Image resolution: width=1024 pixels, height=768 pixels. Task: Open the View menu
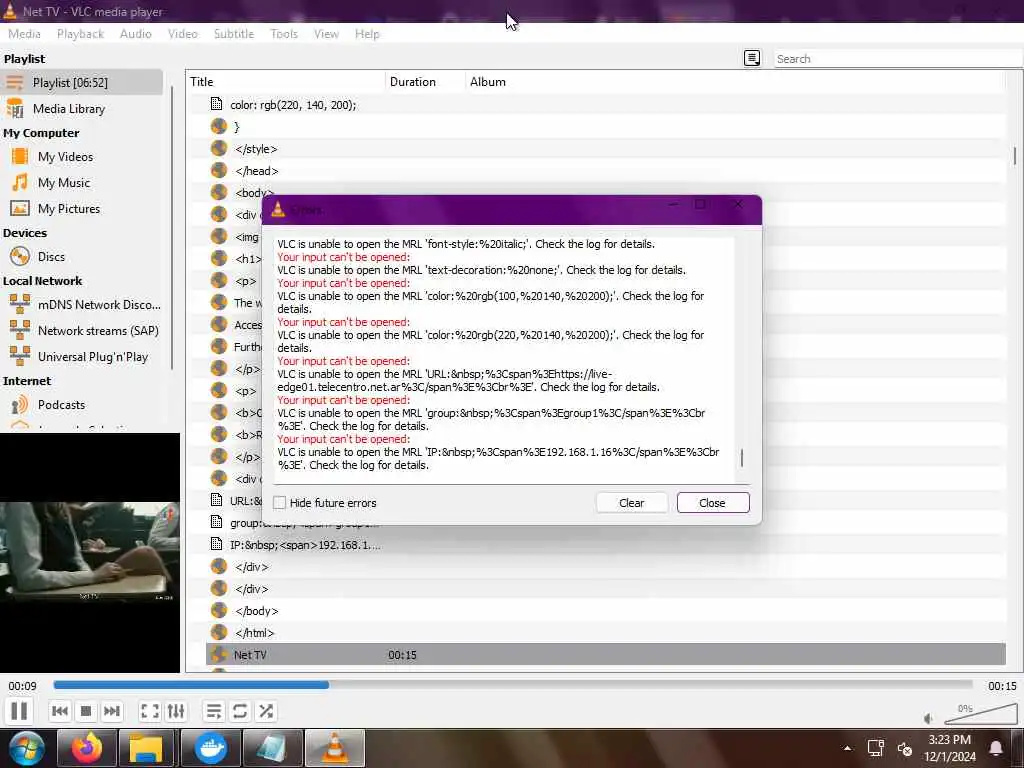tap(326, 34)
